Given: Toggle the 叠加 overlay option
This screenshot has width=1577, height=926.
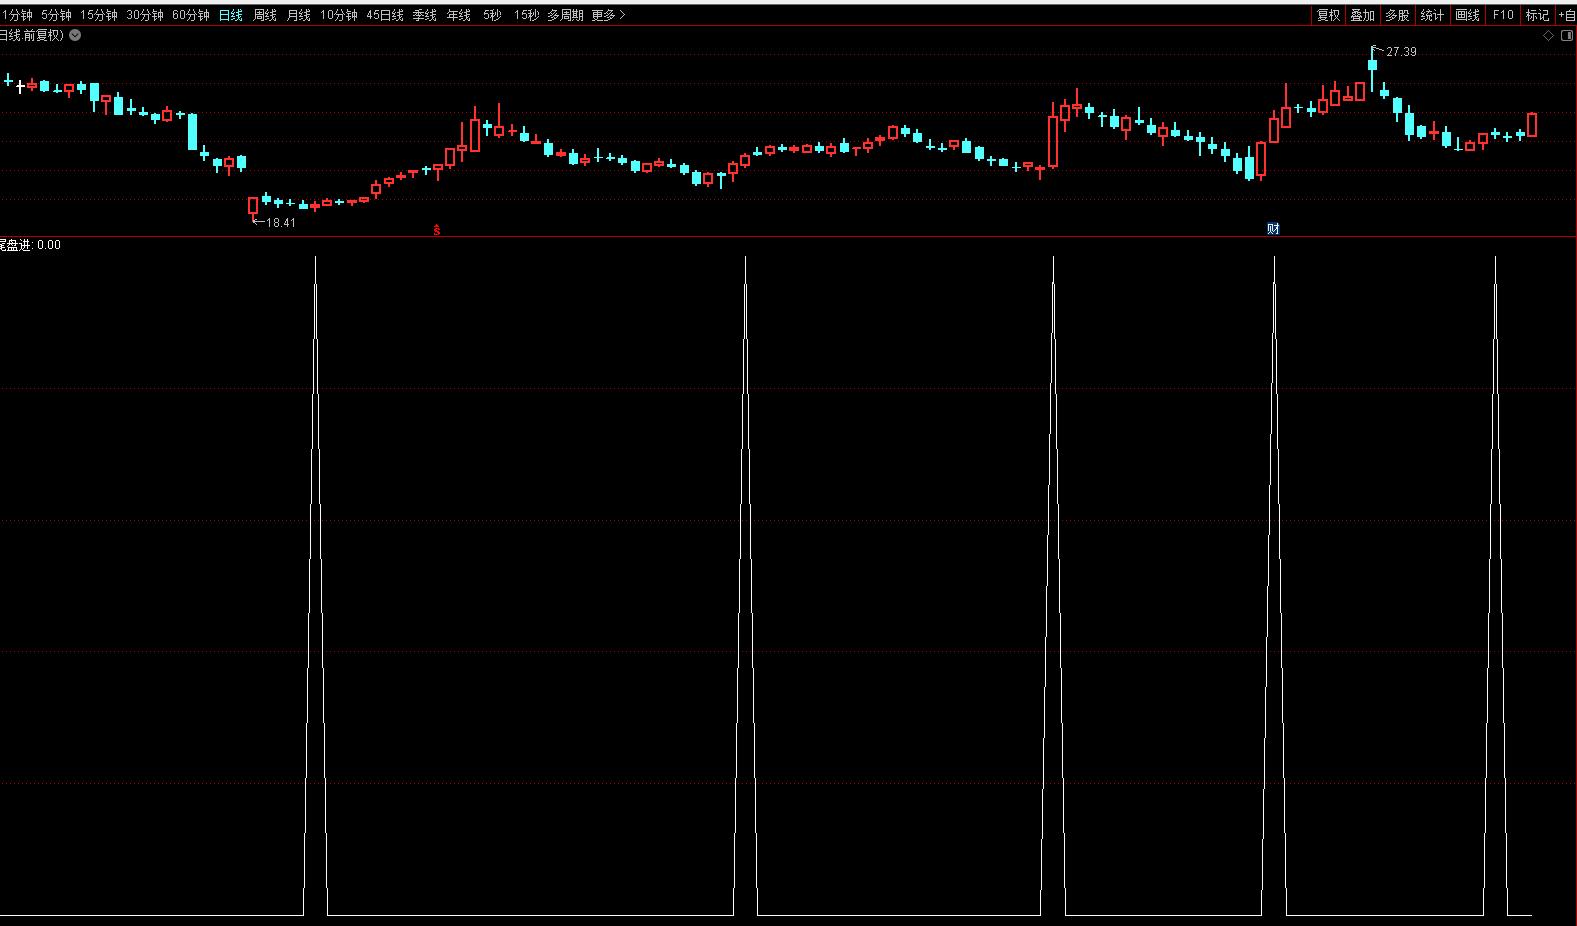Looking at the screenshot, I should 1362,15.
